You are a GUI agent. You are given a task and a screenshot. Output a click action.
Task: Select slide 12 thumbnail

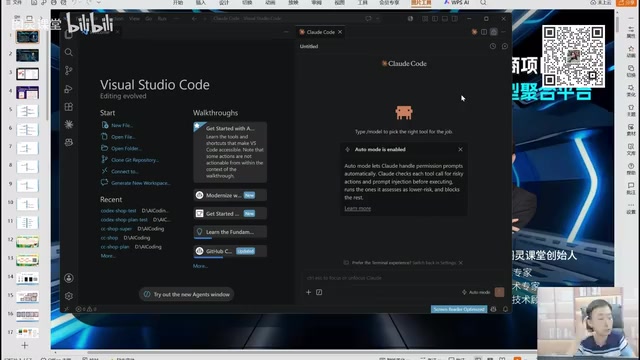[27, 241]
